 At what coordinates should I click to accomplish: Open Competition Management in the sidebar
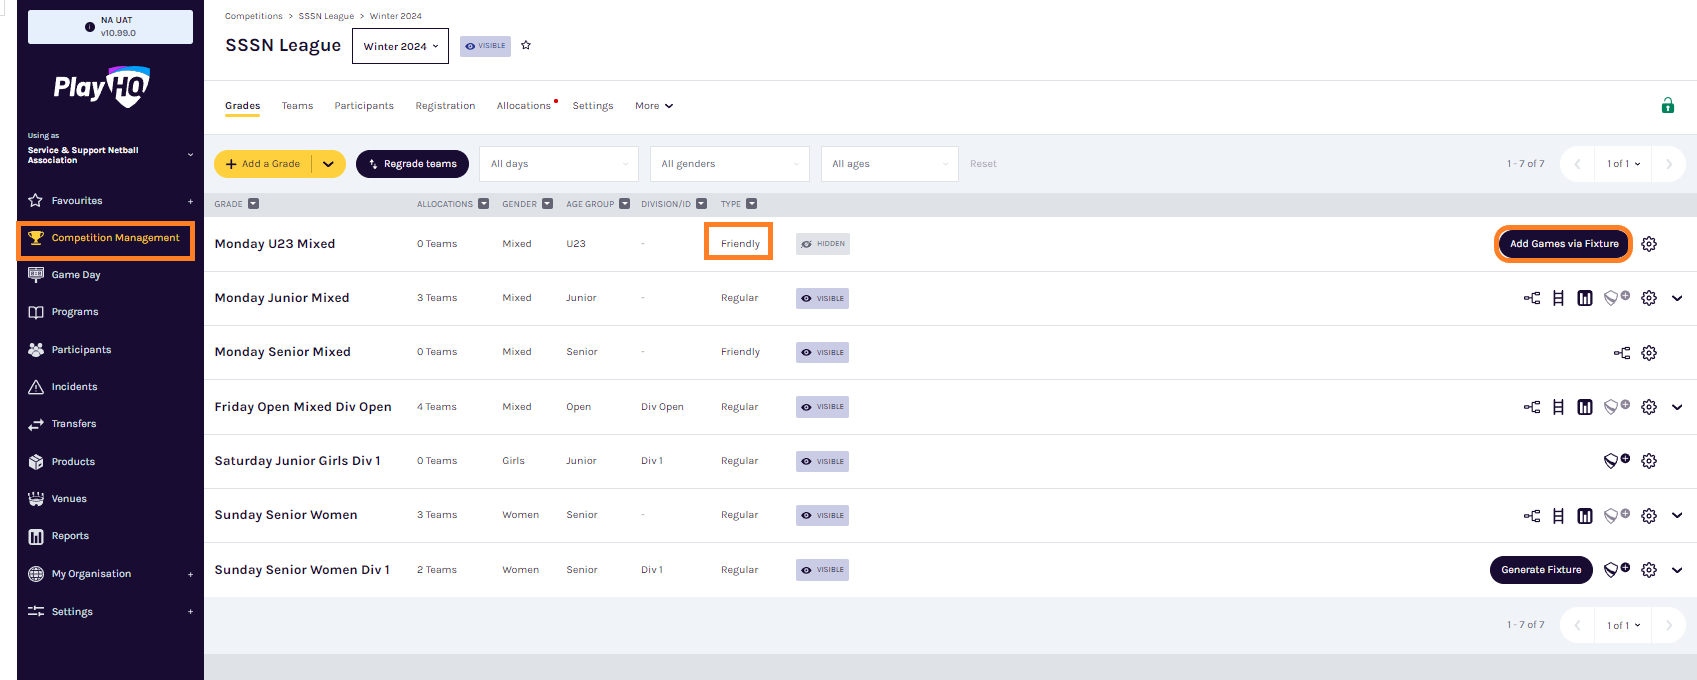pyautogui.click(x=106, y=239)
